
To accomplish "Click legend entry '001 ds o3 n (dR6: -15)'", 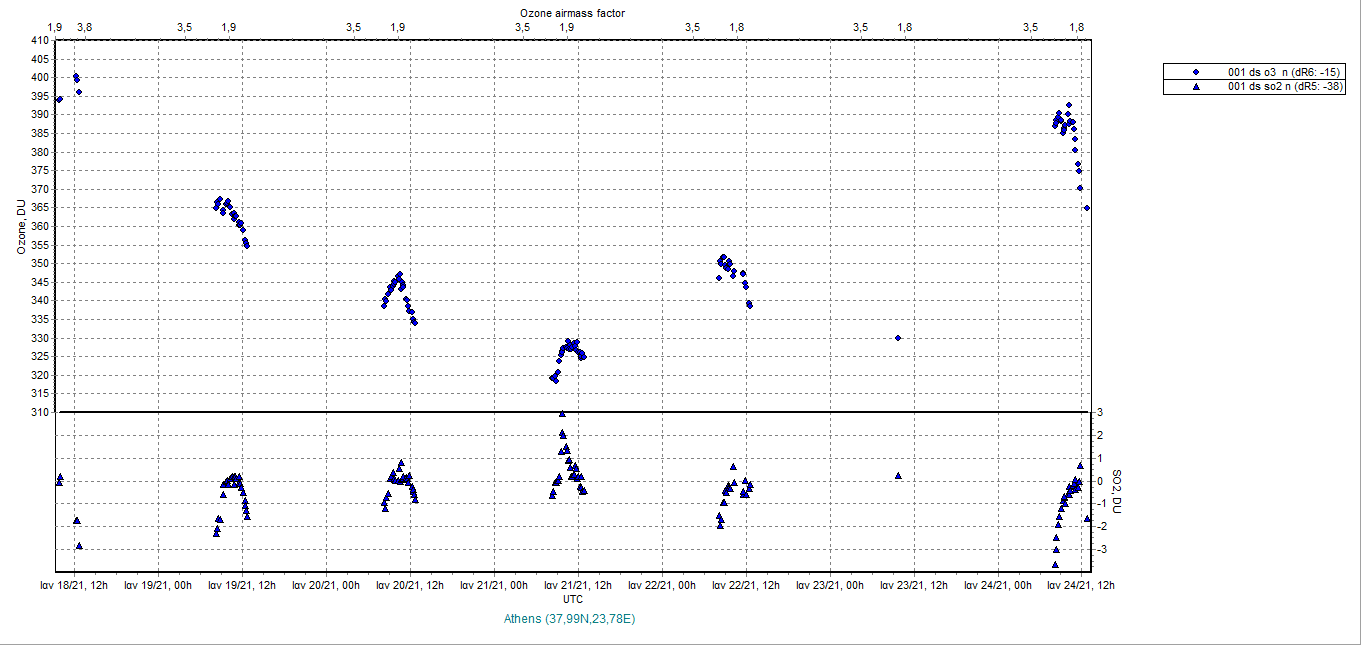I will coord(1283,72).
